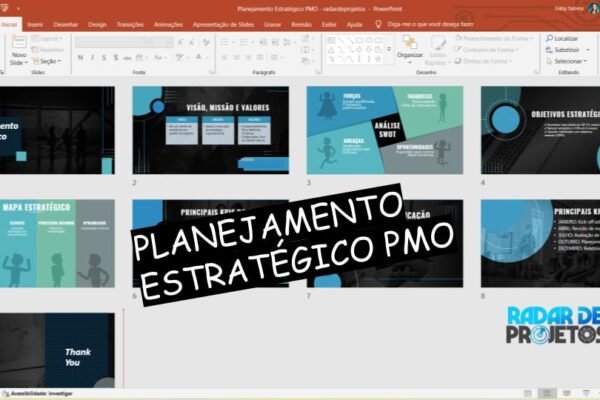Click Acessibilidade: investigar in status bar
Viewport: 600px width, 400px height.
40,393
